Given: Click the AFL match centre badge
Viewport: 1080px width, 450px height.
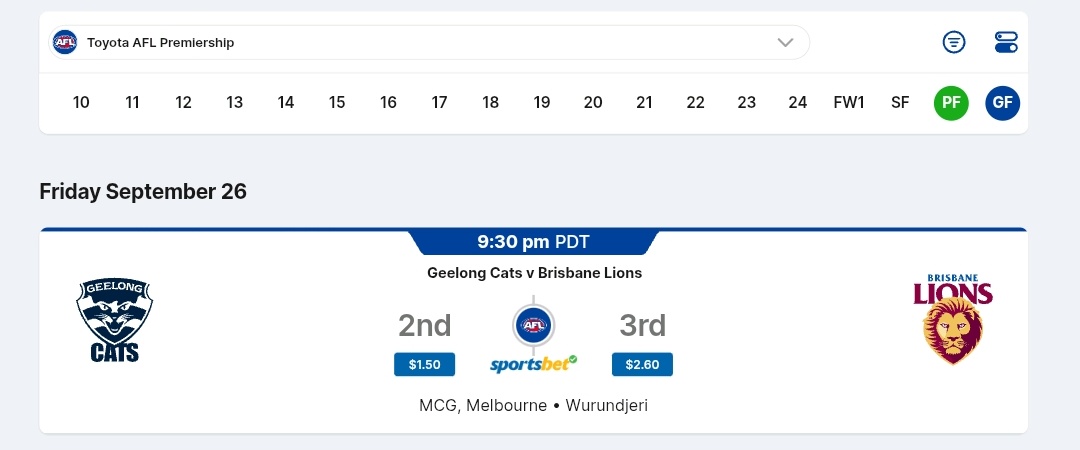Looking at the screenshot, I should pos(533,325).
